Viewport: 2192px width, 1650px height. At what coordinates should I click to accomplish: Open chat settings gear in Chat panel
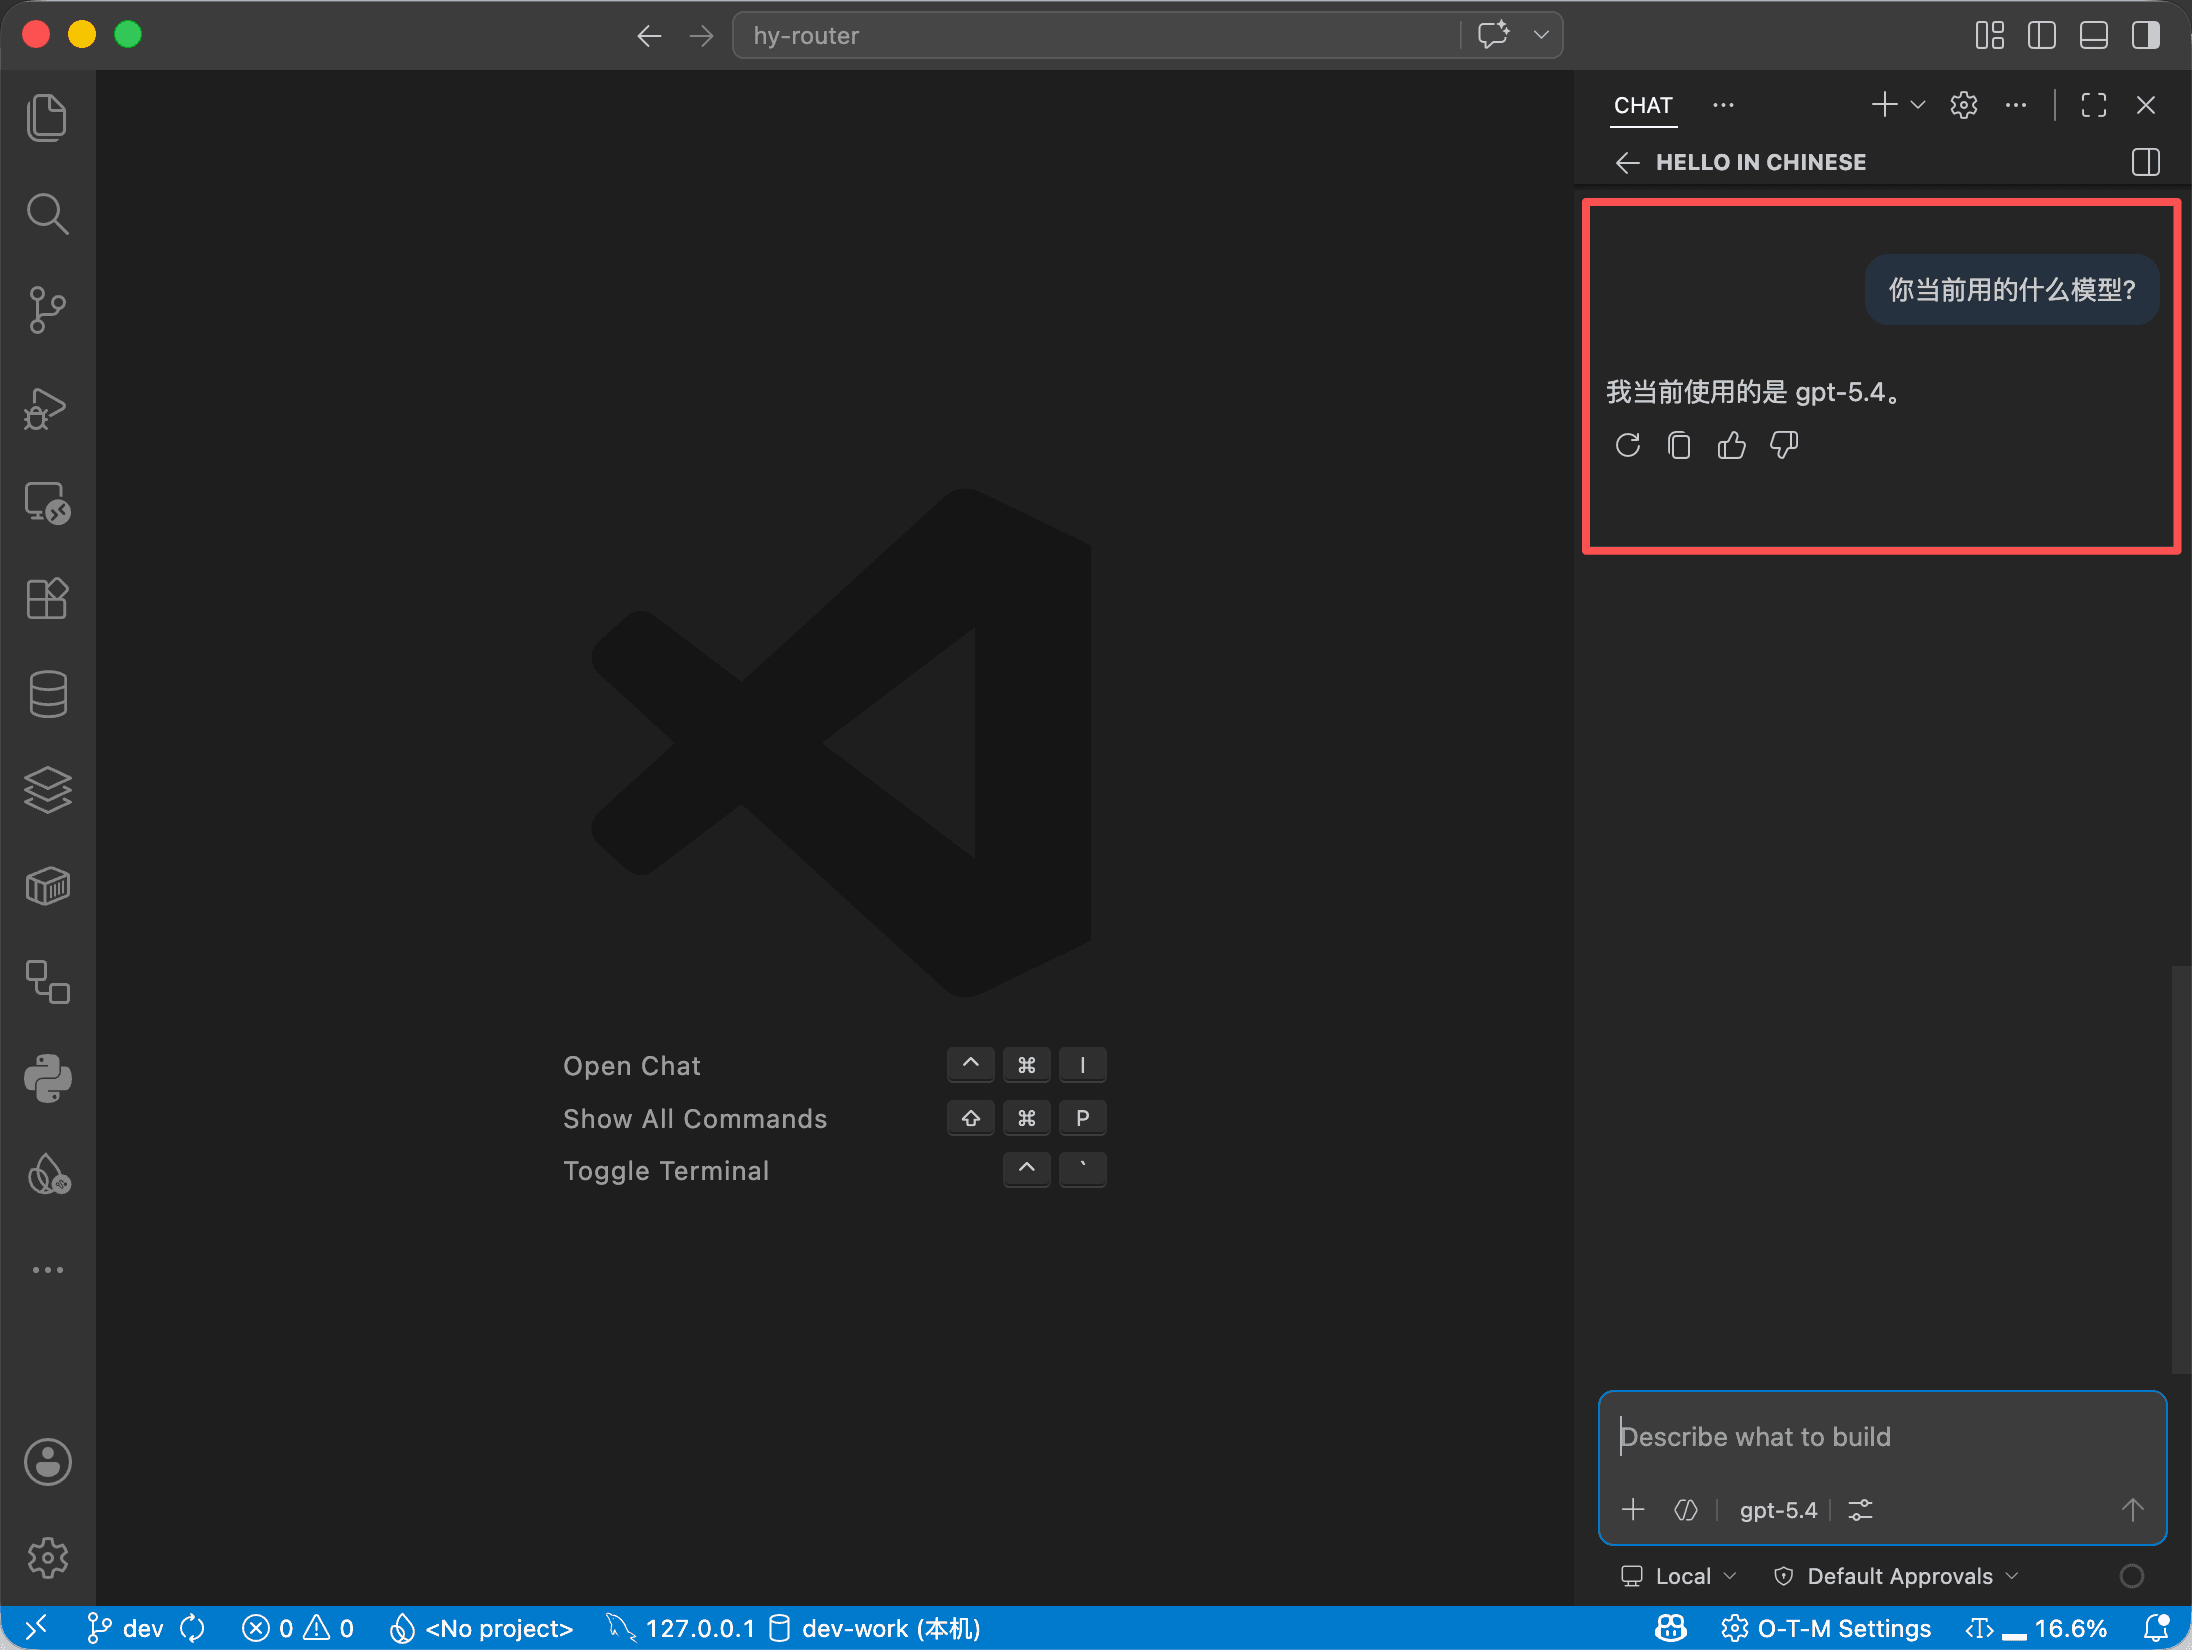(x=1964, y=105)
